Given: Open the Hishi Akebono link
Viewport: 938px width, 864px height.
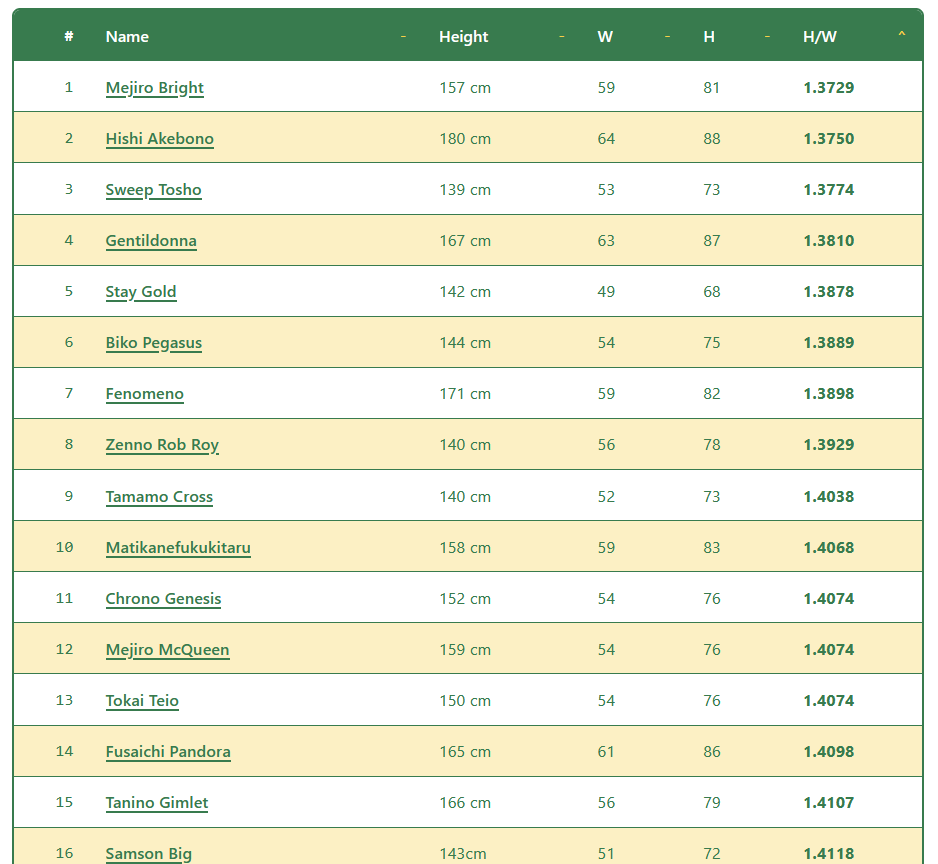Looking at the screenshot, I should [160, 139].
